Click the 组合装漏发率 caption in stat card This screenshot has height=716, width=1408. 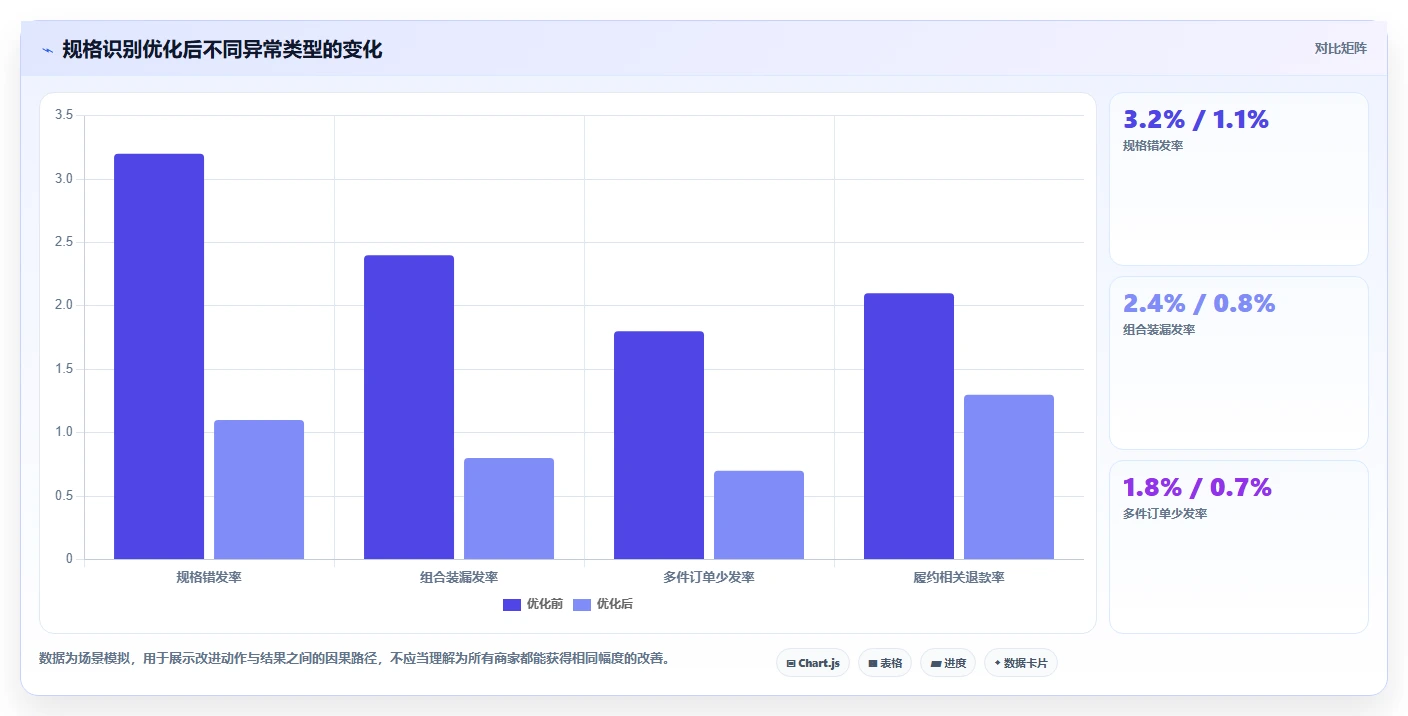point(1159,330)
